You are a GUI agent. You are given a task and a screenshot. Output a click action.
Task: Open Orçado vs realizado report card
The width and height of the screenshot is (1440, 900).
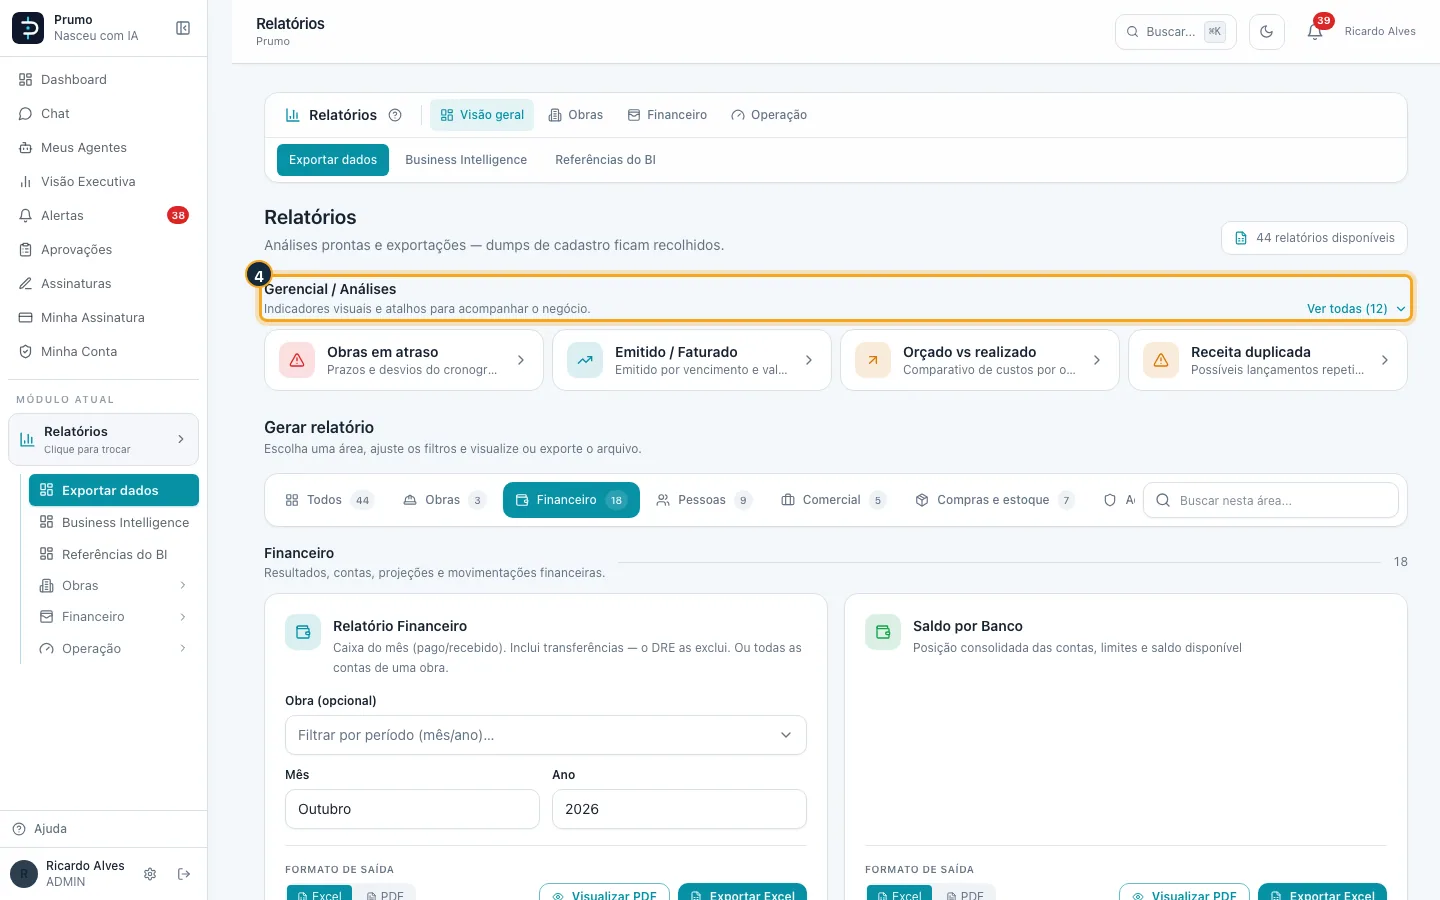pos(980,360)
